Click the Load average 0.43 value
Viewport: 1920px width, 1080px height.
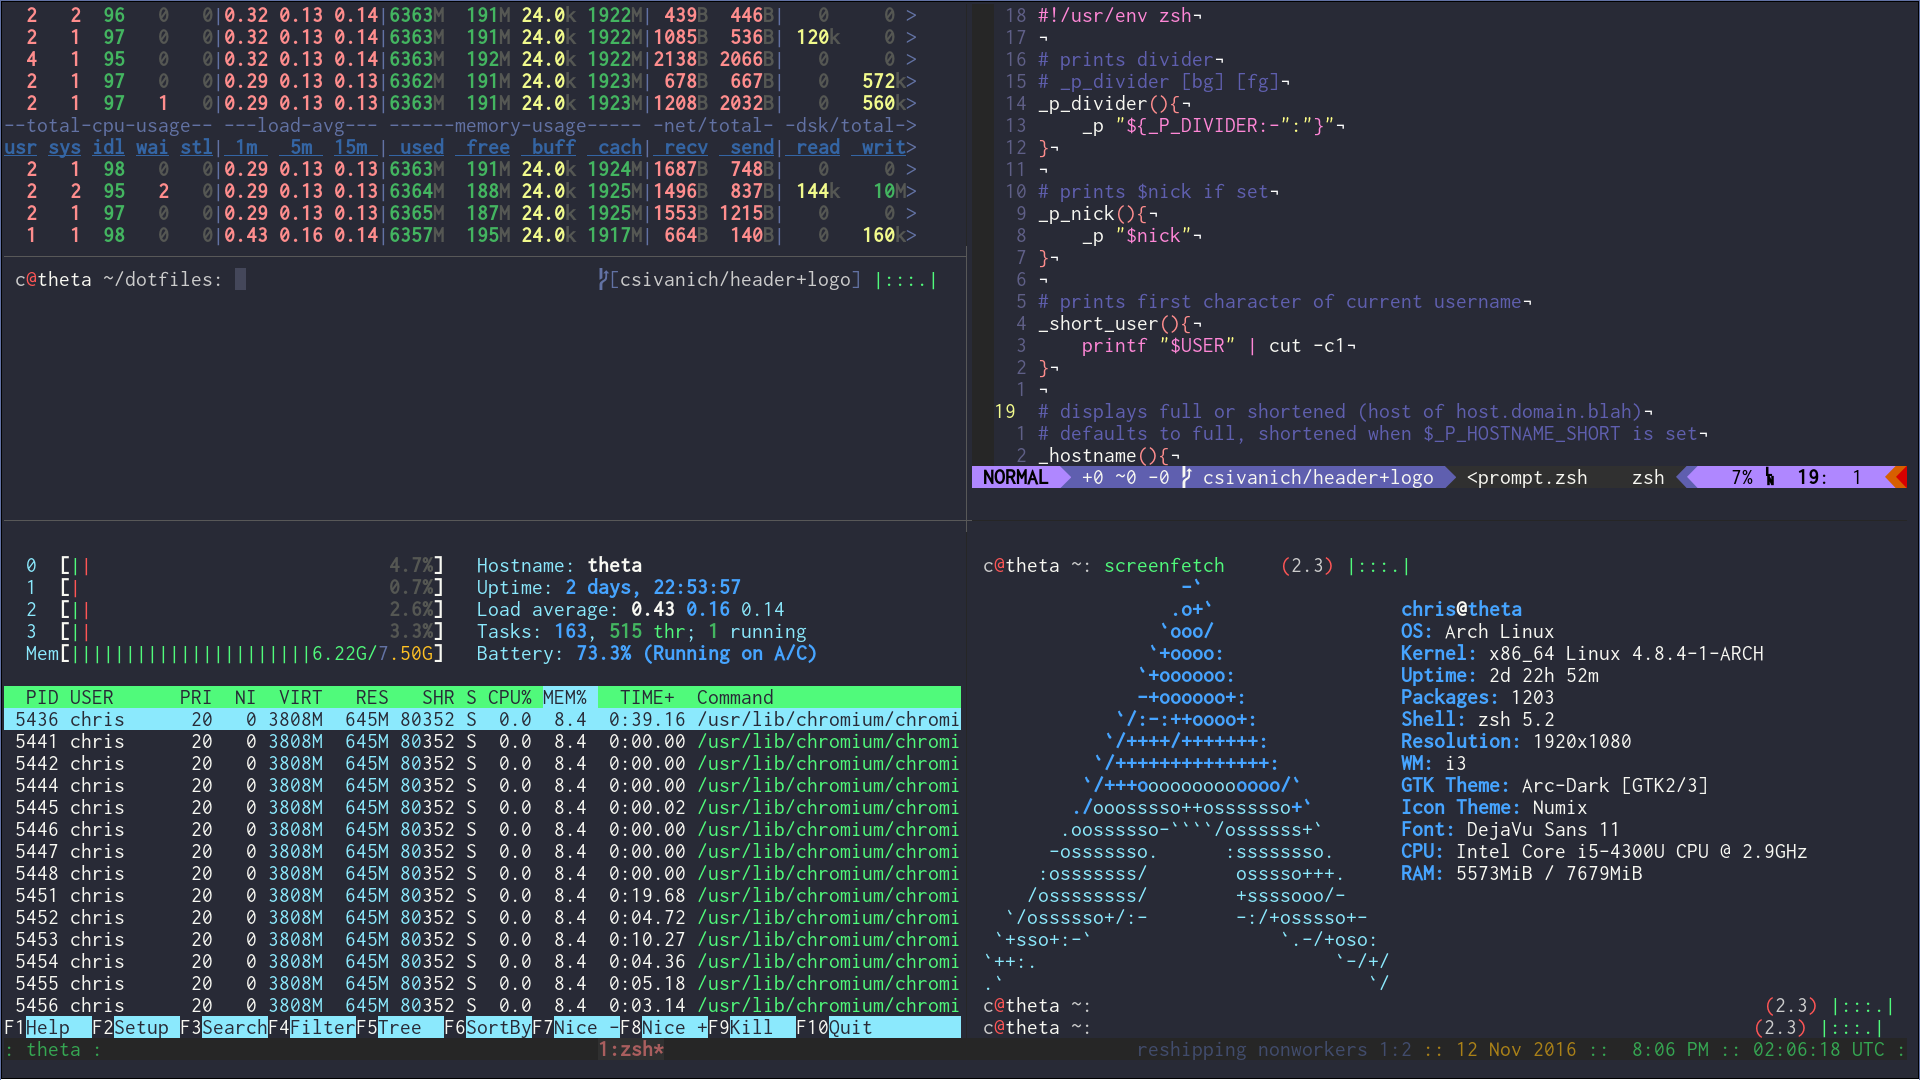[653, 609]
